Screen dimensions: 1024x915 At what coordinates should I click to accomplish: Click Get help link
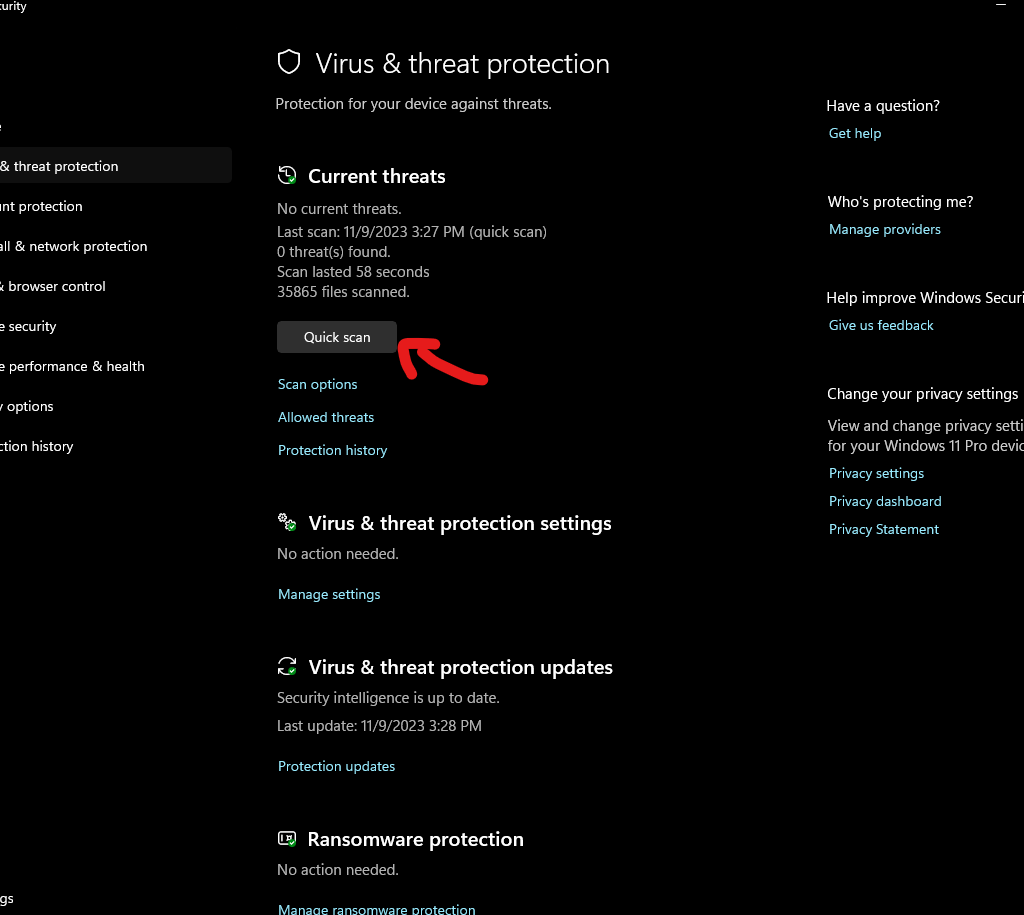(855, 133)
